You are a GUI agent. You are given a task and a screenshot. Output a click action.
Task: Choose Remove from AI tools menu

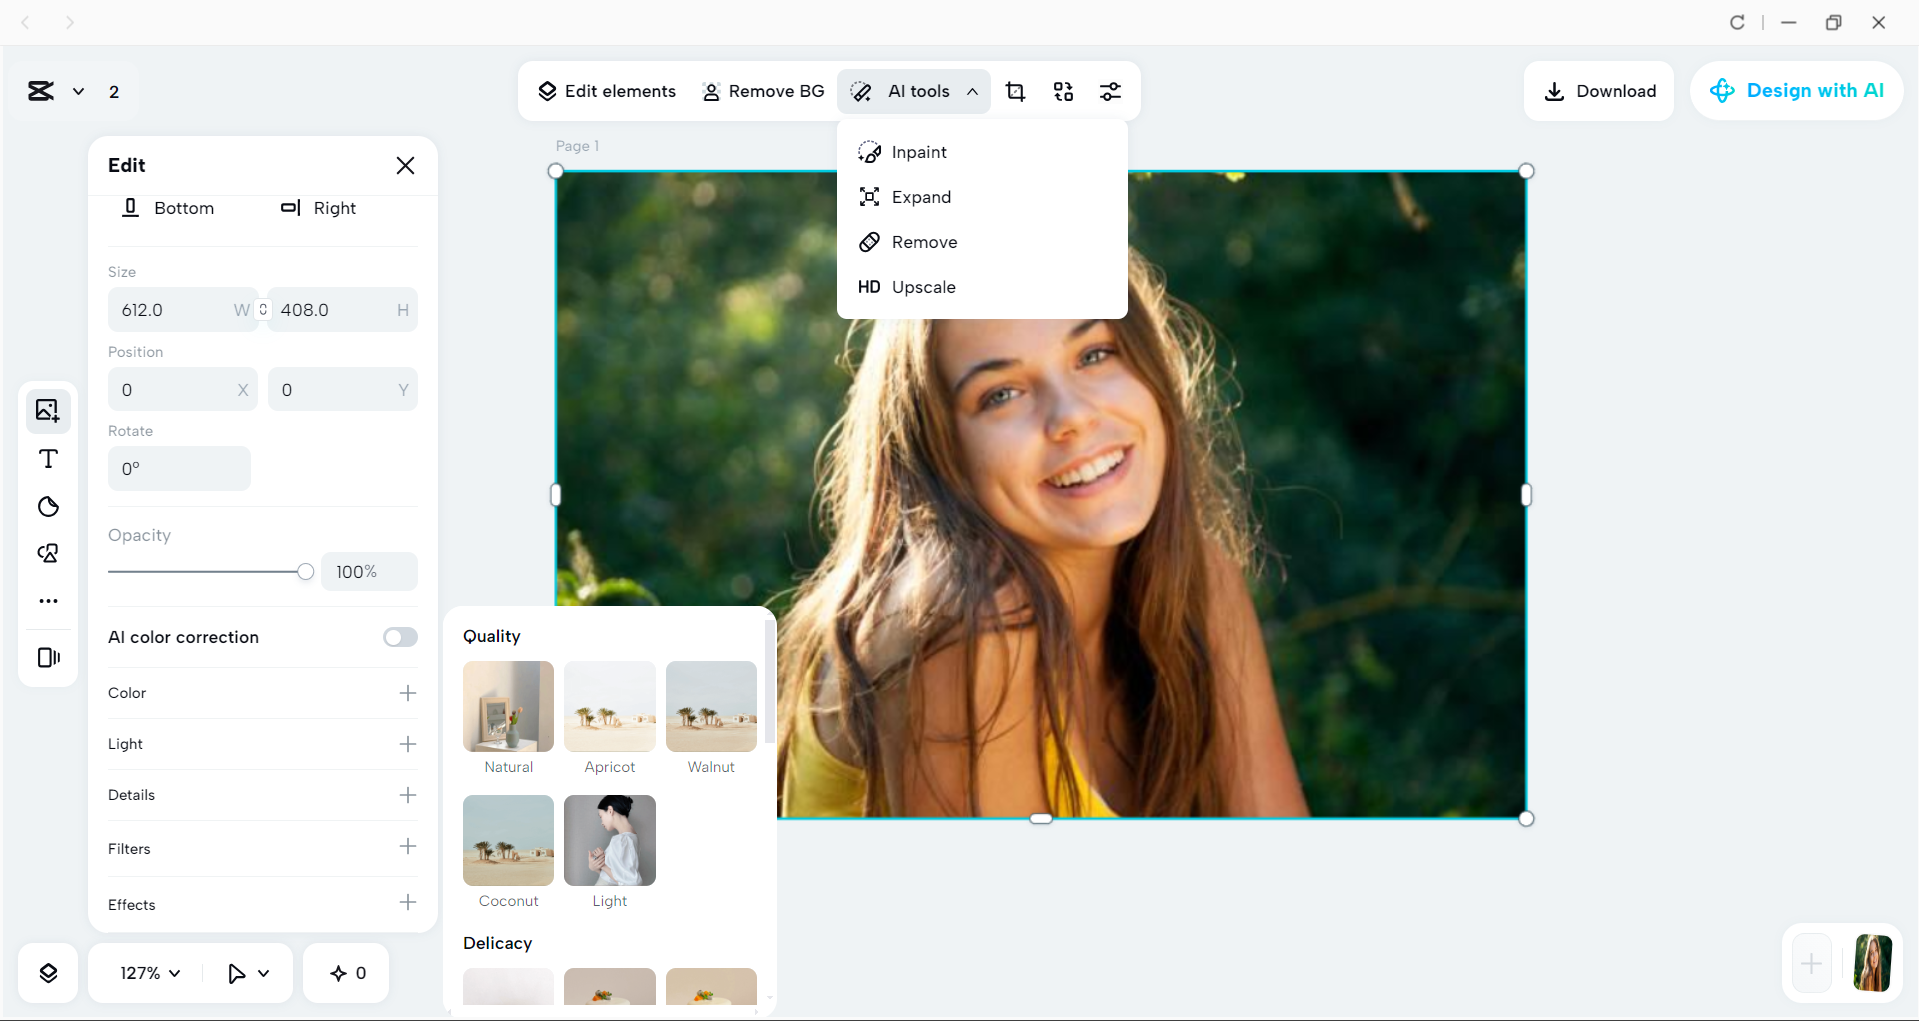coord(982,242)
